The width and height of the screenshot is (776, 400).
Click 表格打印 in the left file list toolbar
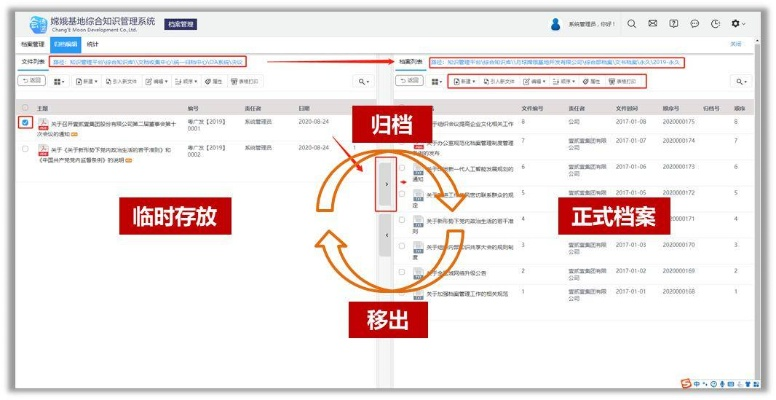click(246, 82)
